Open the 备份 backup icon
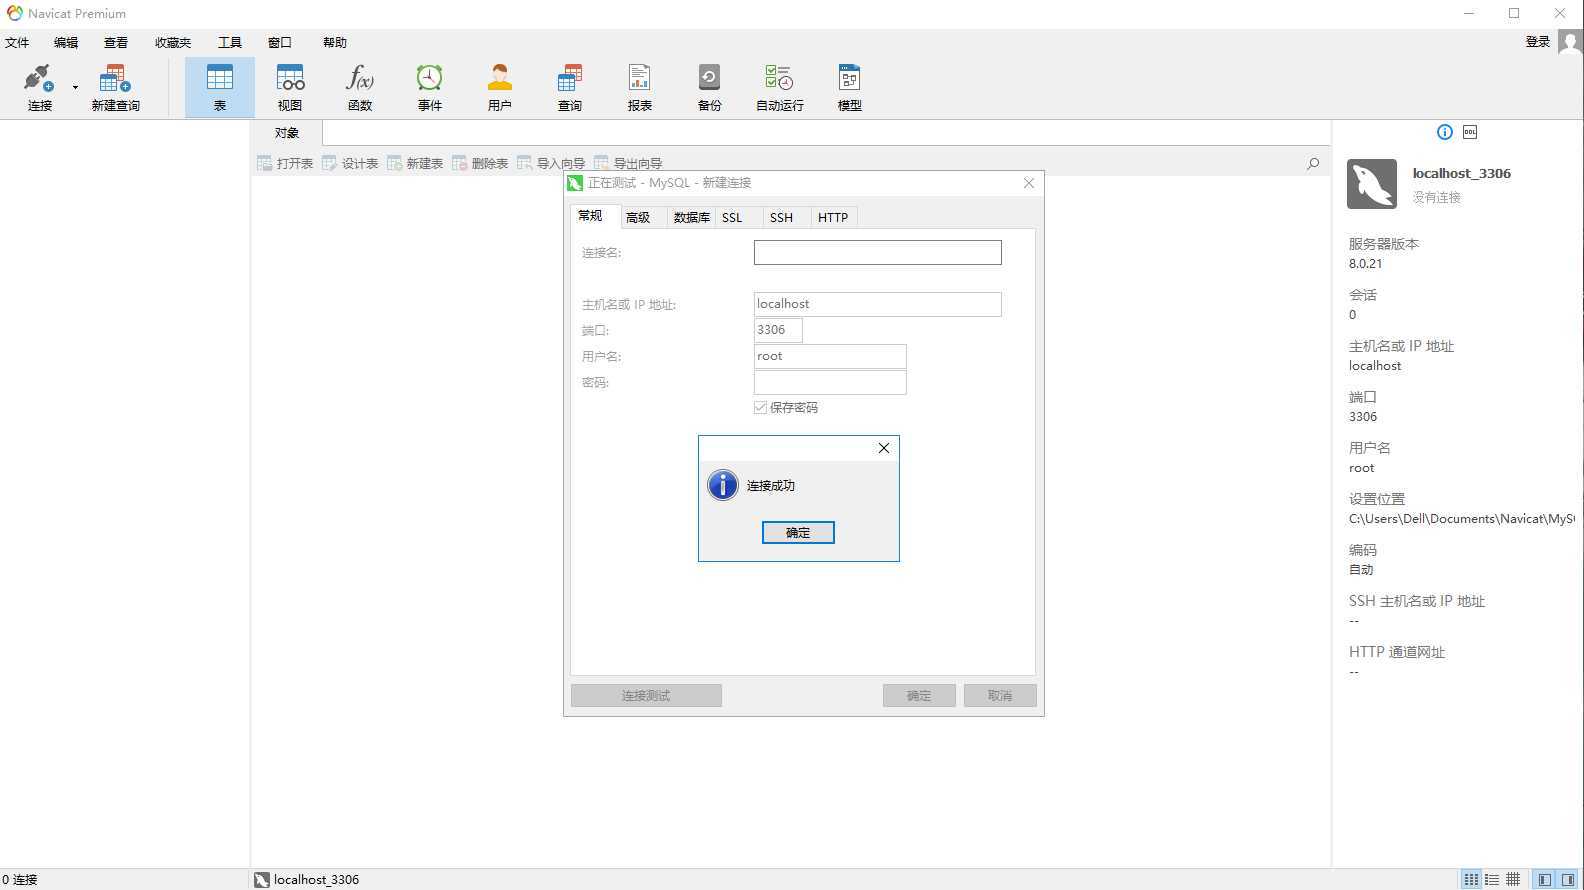Screen dimensions: 1584x890 coord(709,87)
